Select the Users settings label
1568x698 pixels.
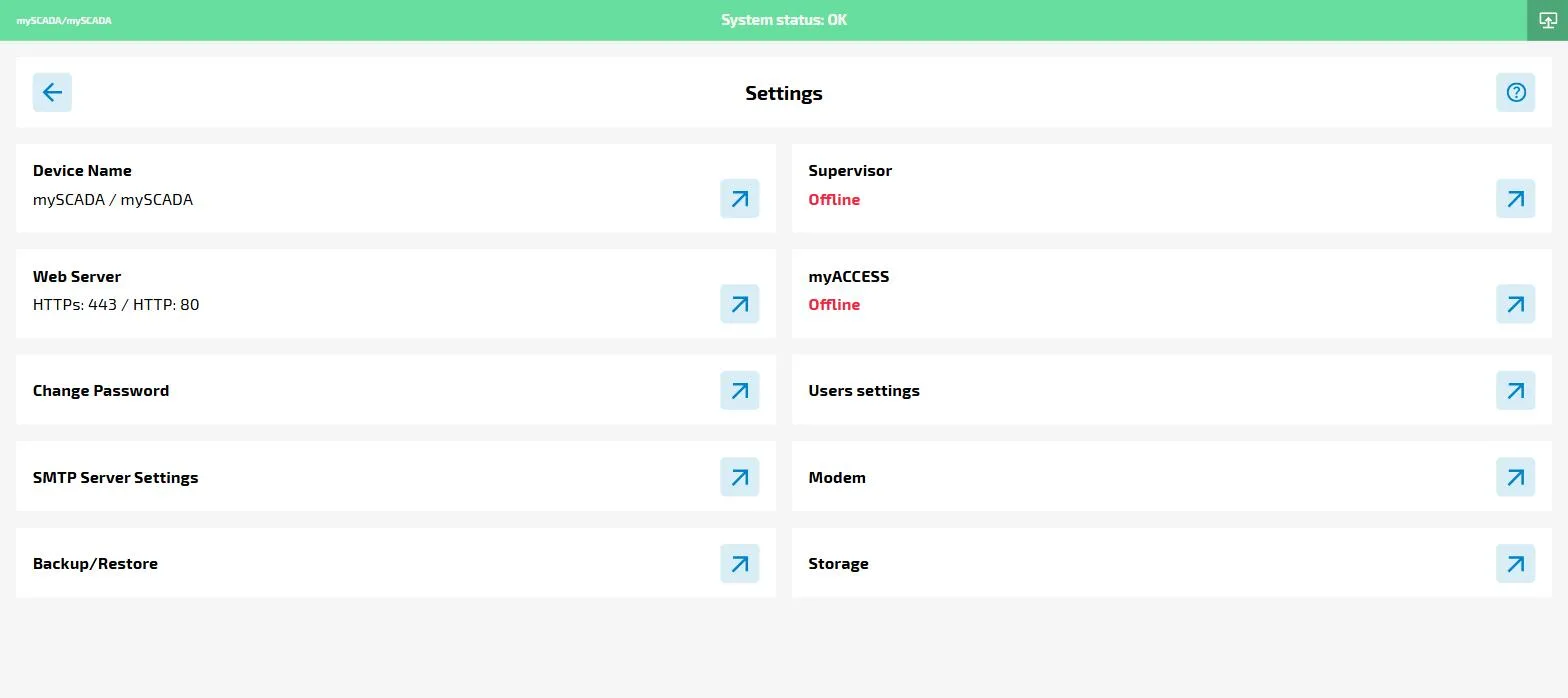(864, 391)
